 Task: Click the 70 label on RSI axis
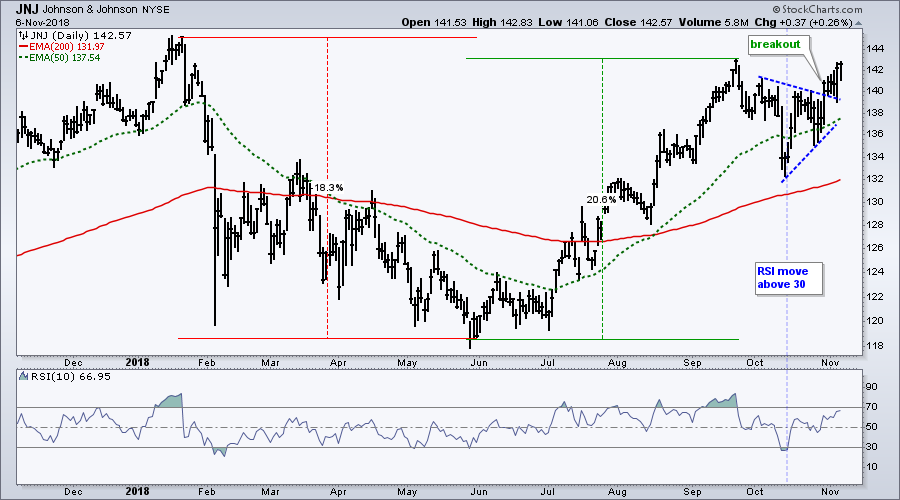[x=872, y=407]
